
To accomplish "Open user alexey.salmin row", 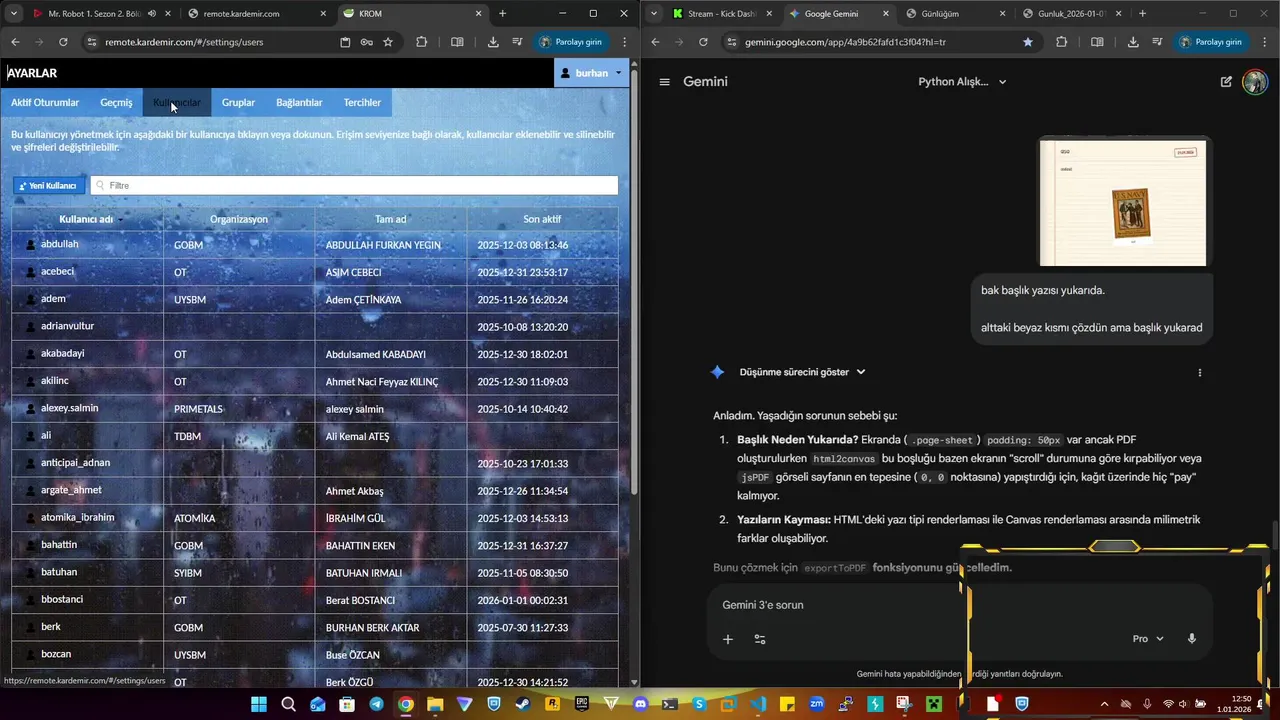I will pyautogui.click(x=315, y=409).
